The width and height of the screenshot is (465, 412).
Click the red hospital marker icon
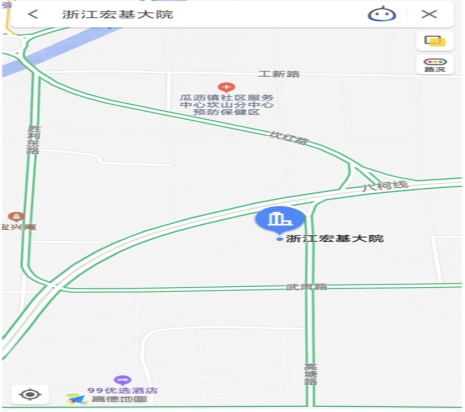pos(226,88)
